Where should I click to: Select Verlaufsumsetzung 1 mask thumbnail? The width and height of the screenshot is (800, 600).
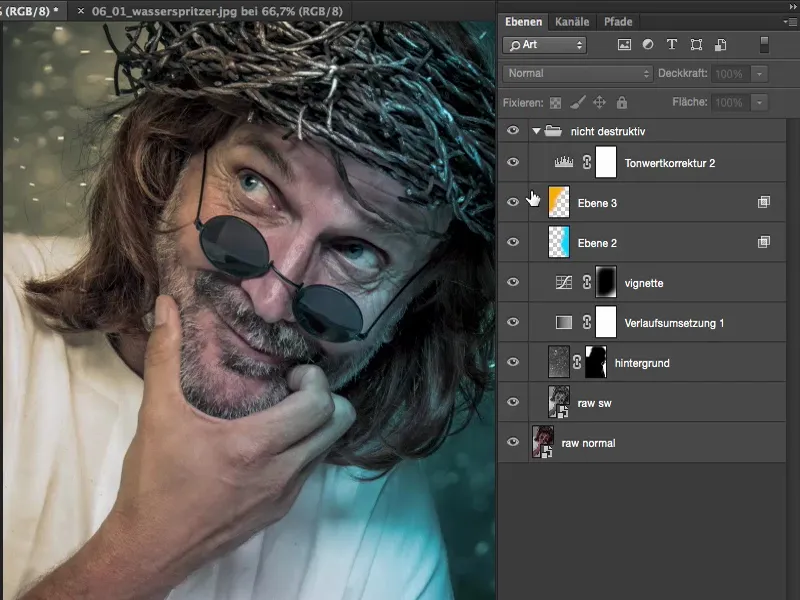606,322
